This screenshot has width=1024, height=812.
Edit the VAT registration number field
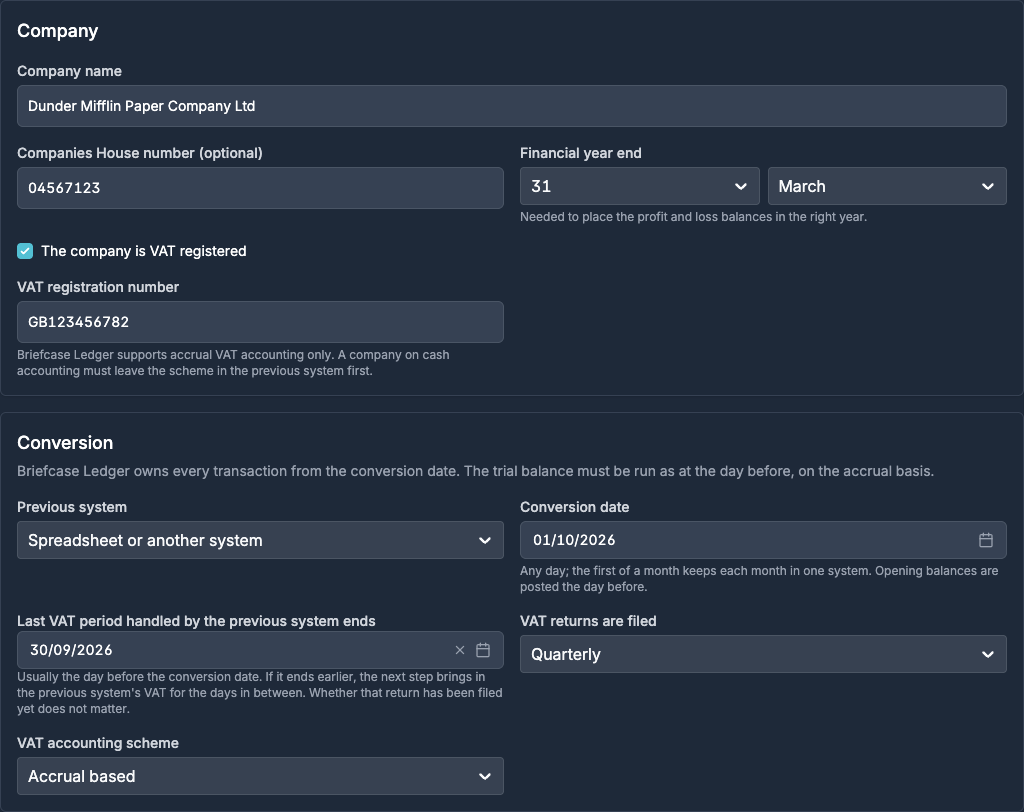pyautogui.click(x=260, y=322)
